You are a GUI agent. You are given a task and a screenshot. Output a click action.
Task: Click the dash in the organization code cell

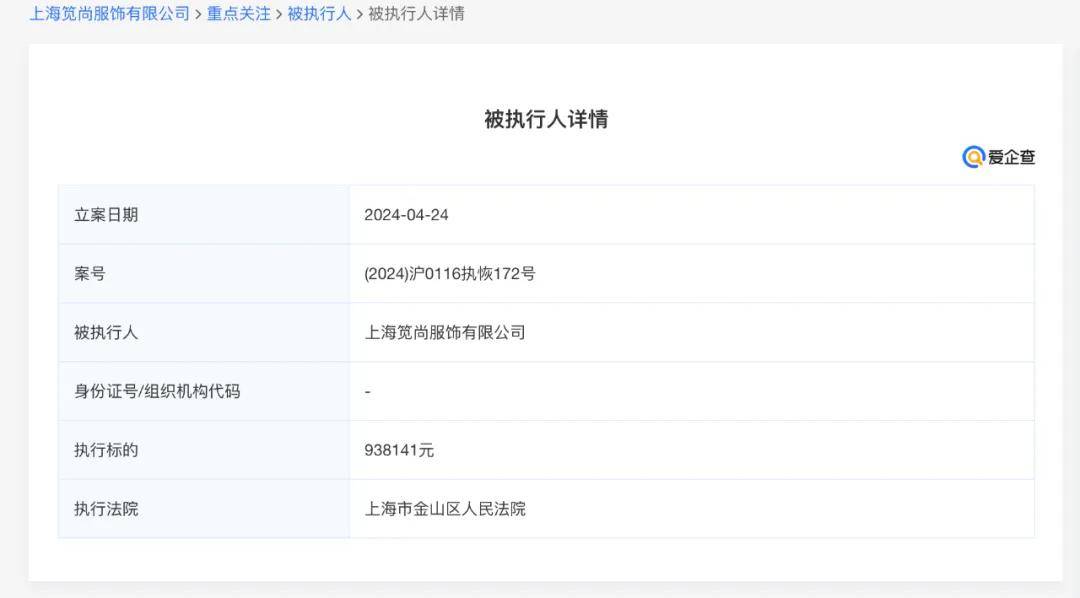(367, 391)
